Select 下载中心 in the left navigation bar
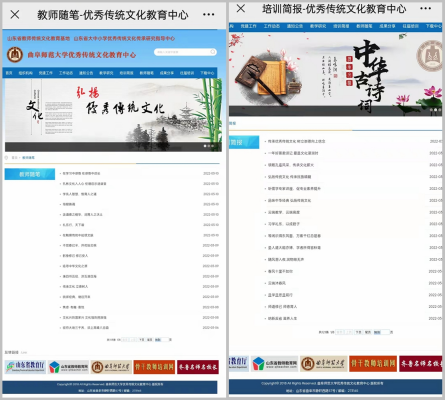 [x=207, y=73]
